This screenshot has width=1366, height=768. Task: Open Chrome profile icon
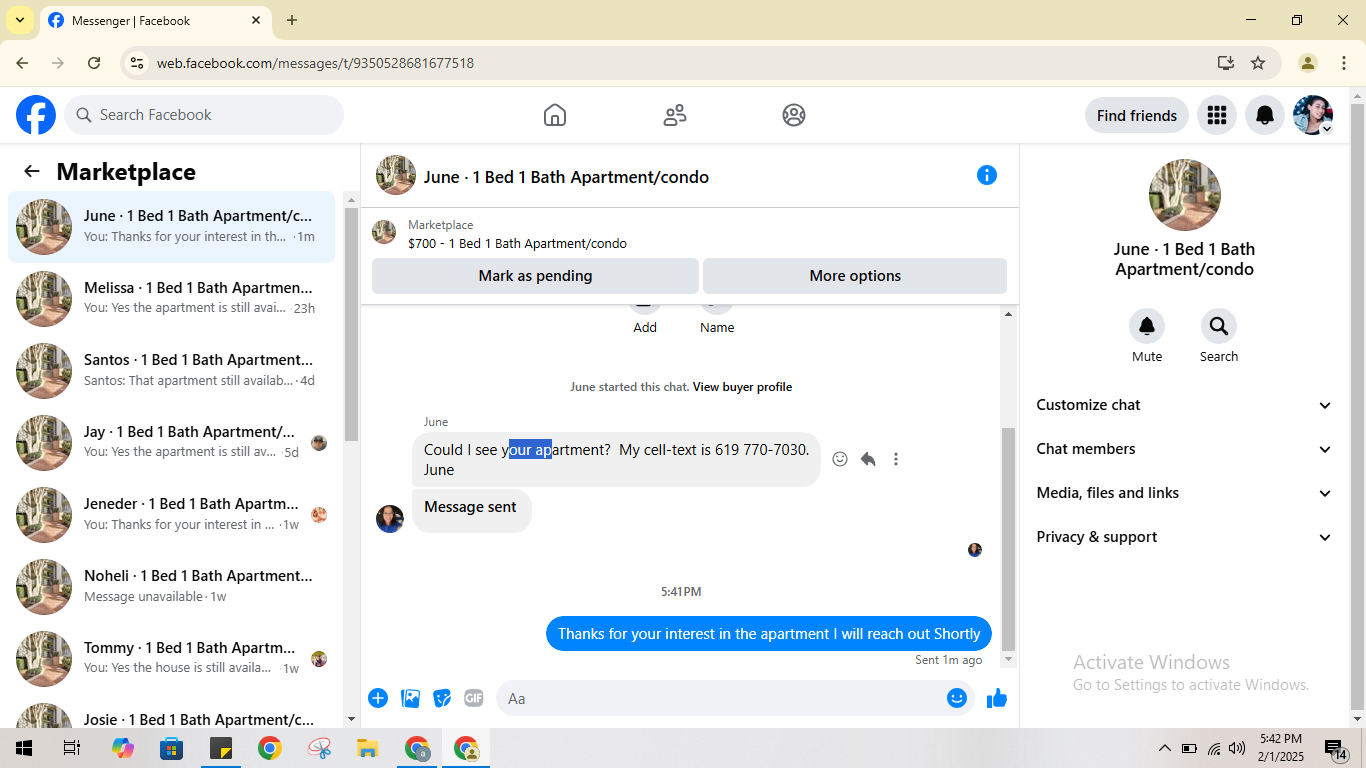pyautogui.click(x=1308, y=63)
